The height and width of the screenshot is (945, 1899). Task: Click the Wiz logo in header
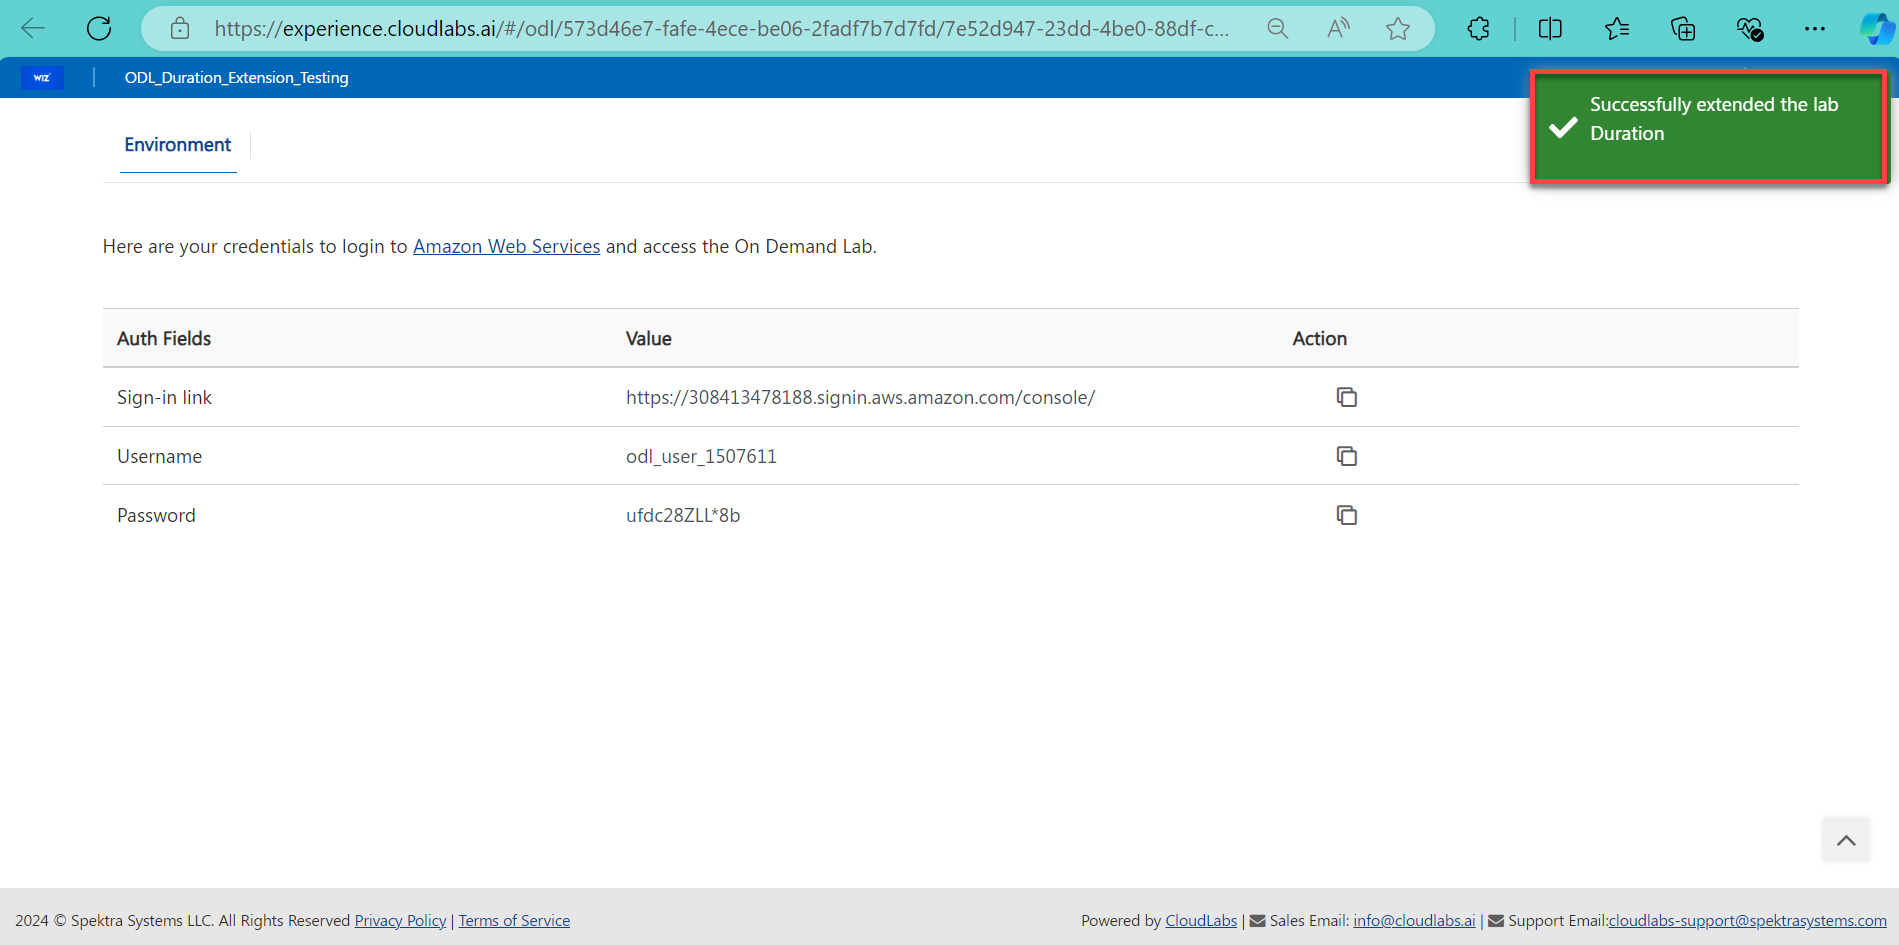pyautogui.click(x=42, y=78)
